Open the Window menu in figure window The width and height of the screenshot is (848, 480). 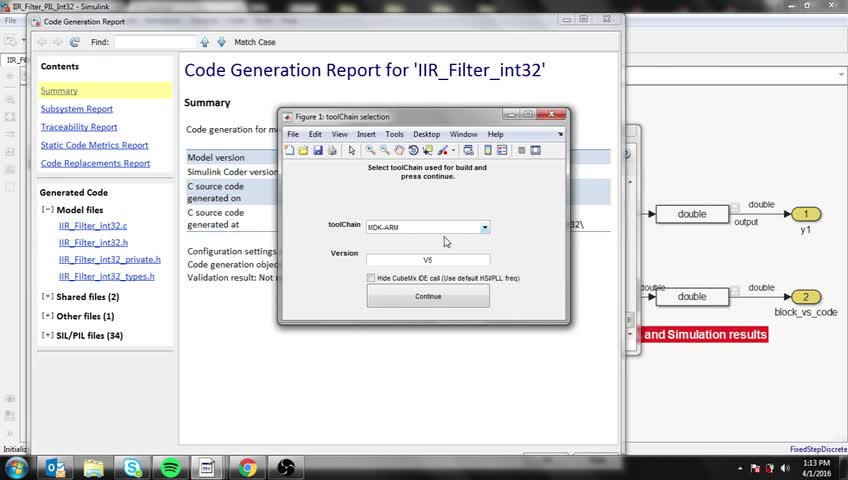point(463,134)
